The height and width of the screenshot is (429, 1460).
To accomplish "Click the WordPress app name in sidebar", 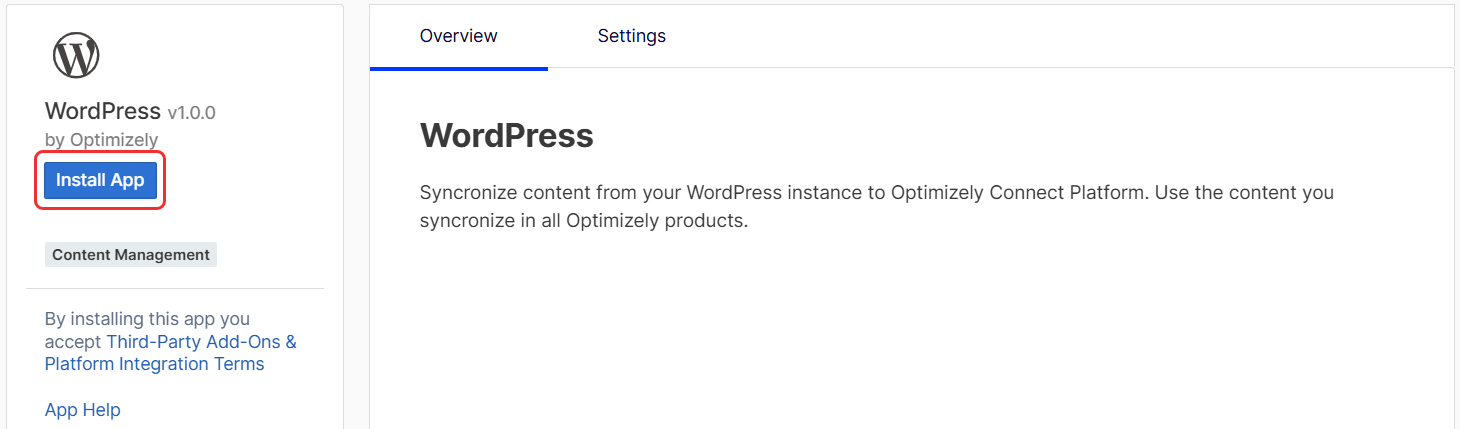I will (x=103, y=111).
